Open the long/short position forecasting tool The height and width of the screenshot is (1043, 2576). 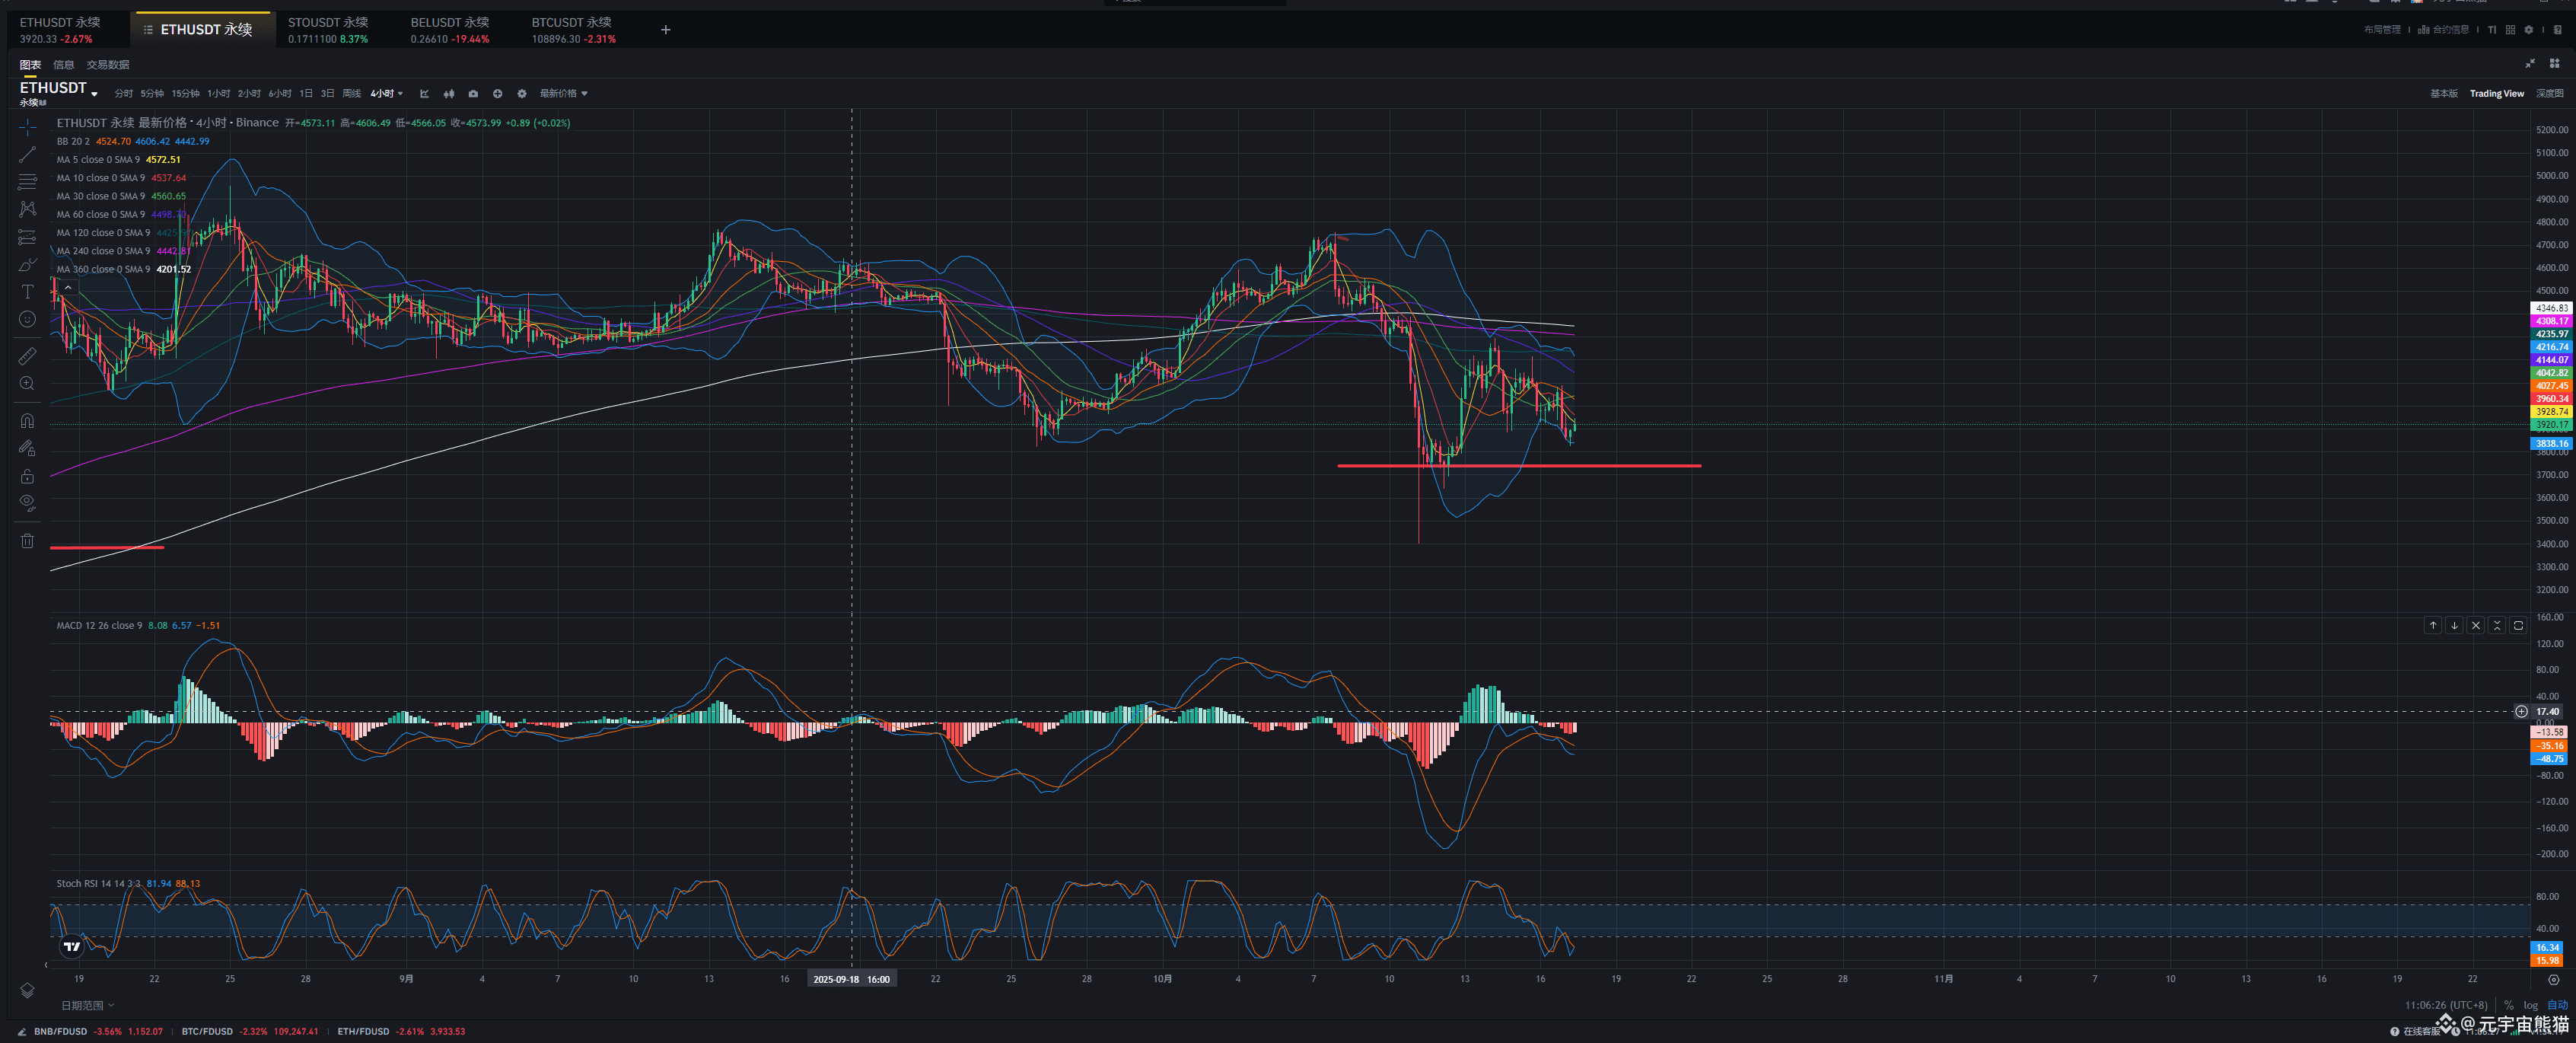(x=27, y=237)
